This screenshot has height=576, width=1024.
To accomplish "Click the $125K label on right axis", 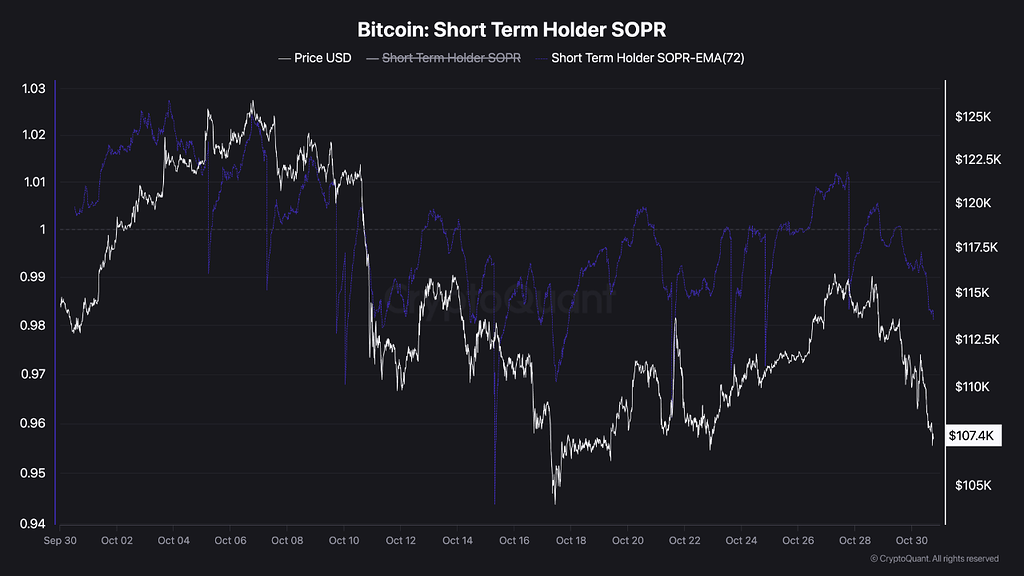I will coord(973,117).
